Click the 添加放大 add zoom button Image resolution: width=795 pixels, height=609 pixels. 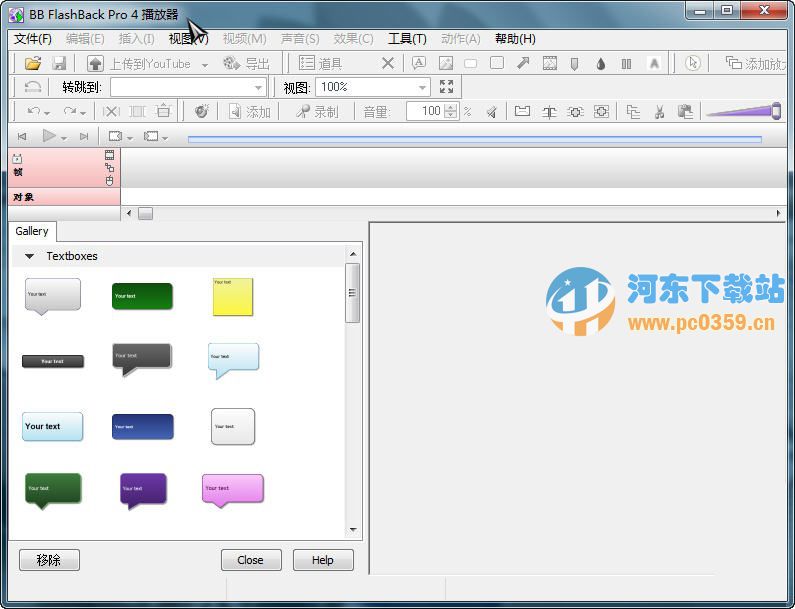(755, 63)
